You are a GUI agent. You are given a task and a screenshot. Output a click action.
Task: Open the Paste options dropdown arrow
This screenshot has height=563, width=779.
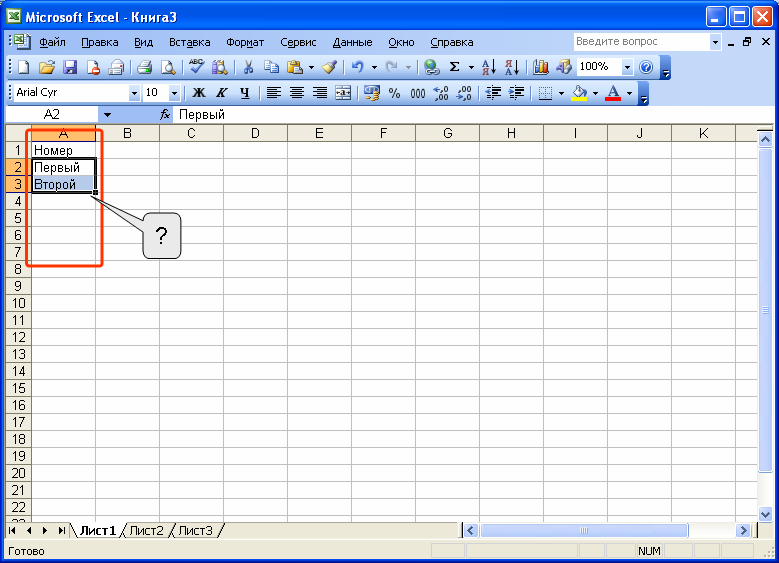click(x=312, y=67)
